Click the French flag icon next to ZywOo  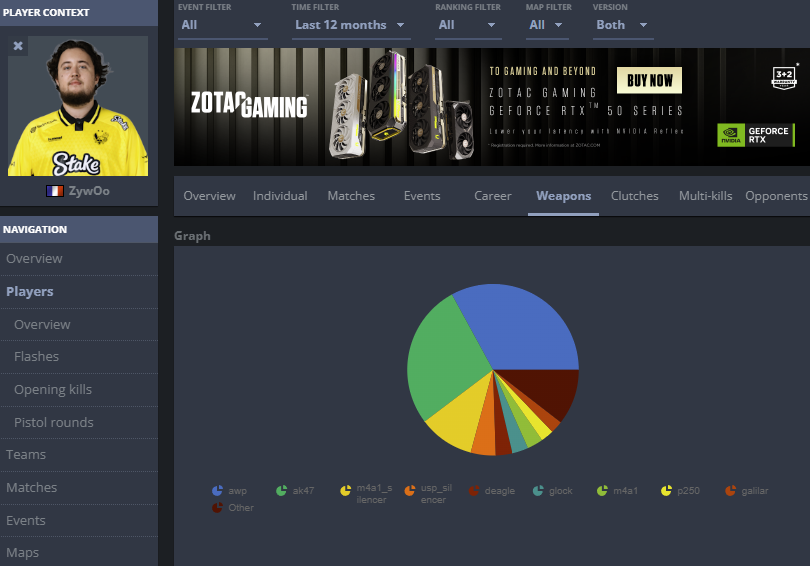pos(55,191)
